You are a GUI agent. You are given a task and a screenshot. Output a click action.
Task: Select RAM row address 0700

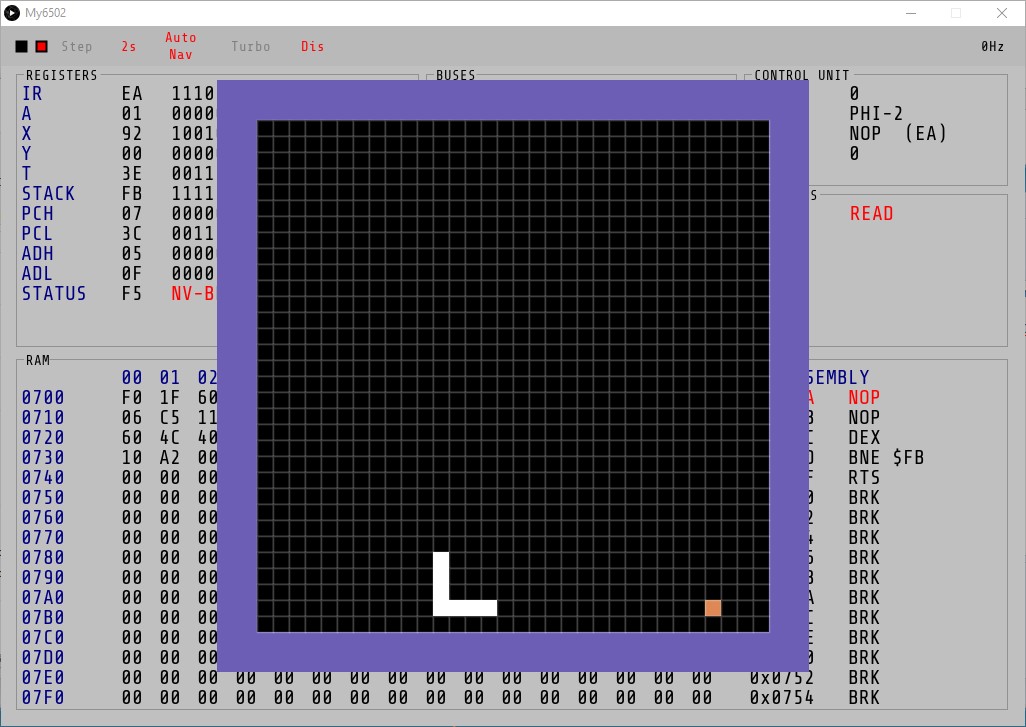pos(43,398)
